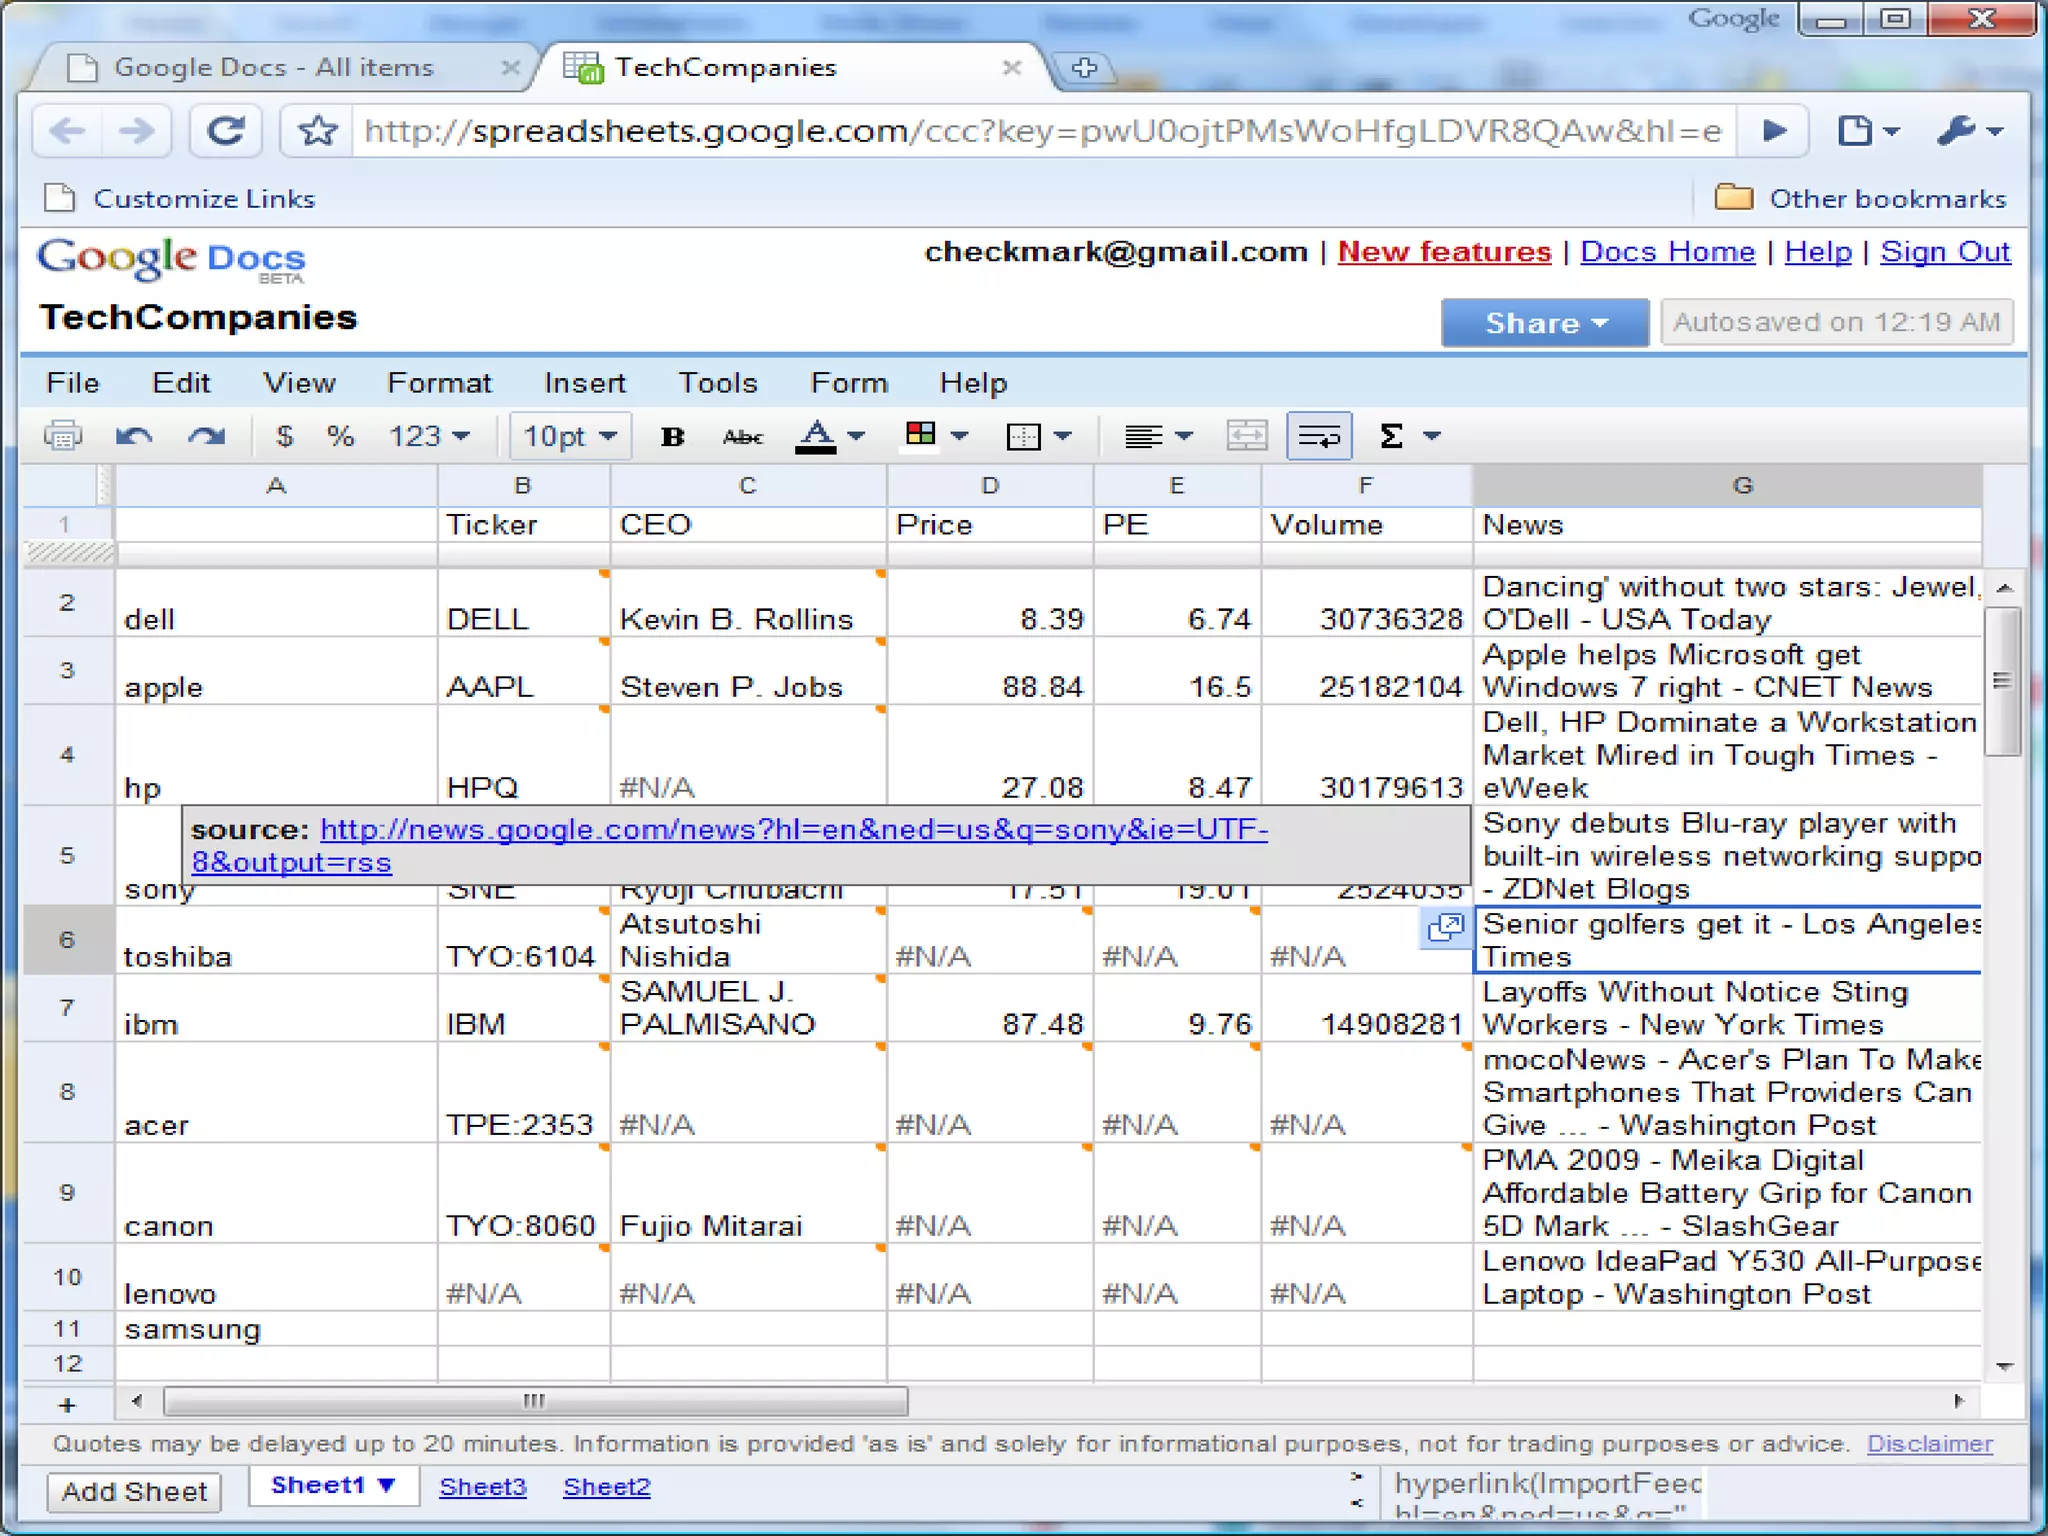Click the Add Sheet button
Screen dimensions: 2048x1536
134,1491
